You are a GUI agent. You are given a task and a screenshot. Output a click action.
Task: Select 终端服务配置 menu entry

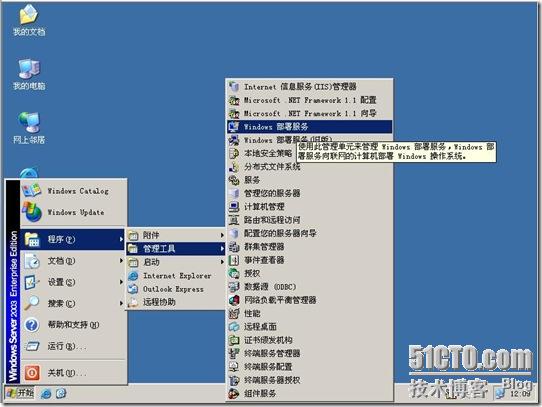(x=309, y=367)
